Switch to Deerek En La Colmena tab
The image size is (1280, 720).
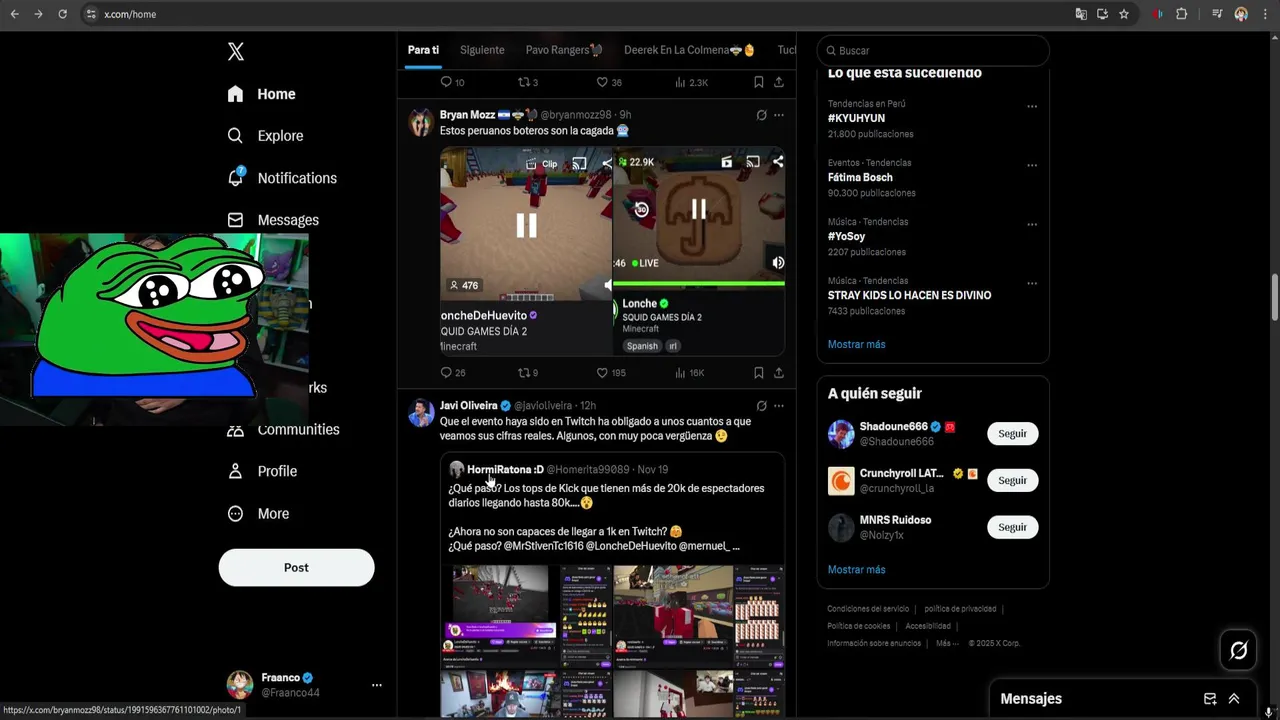pyautogui.click(x=689, y=50)
